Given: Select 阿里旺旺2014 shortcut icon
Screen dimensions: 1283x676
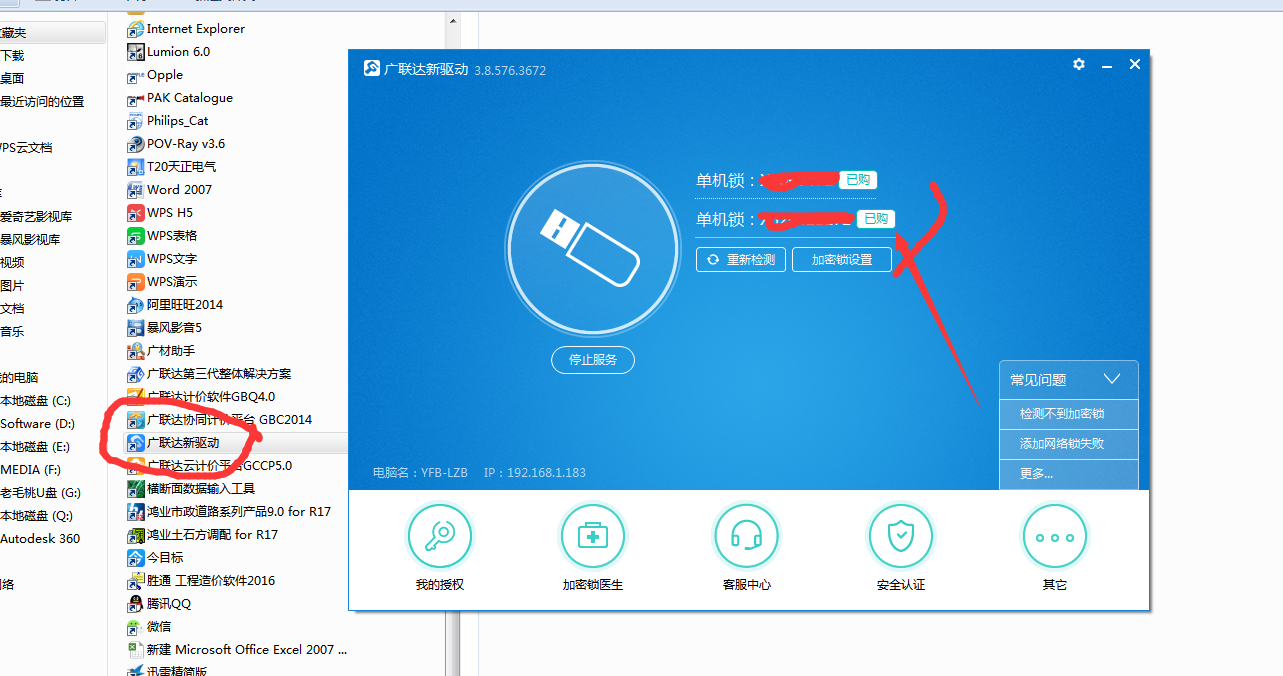Looking at the screenshot, I should click(x=136, y=305).
